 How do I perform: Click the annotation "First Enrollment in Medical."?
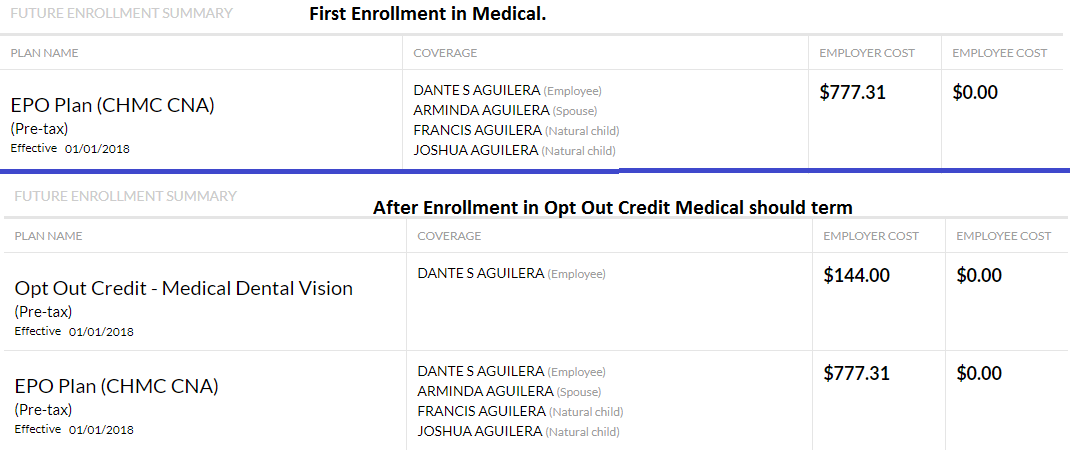click(427, 15)
